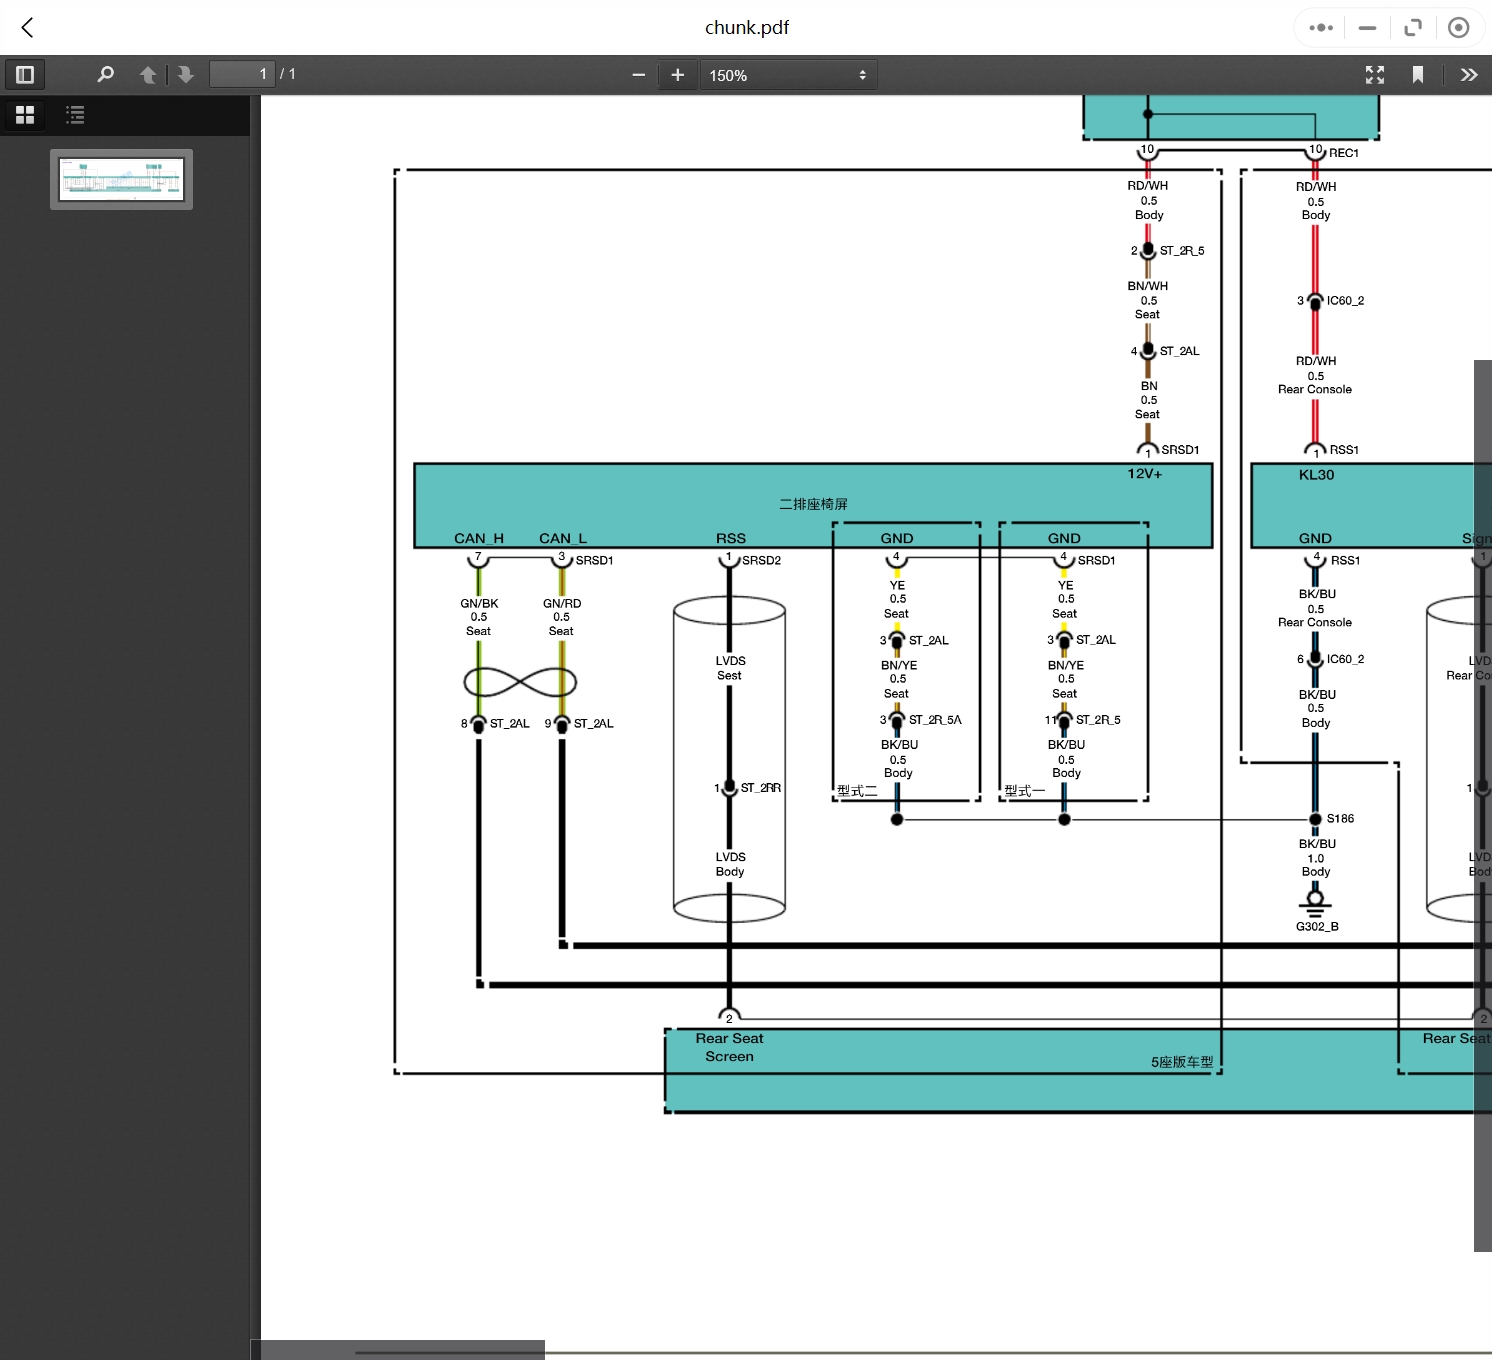Show the thumbnails view in sidebar
This screenshot has height=1360, width=1492.
click(25, 115)
